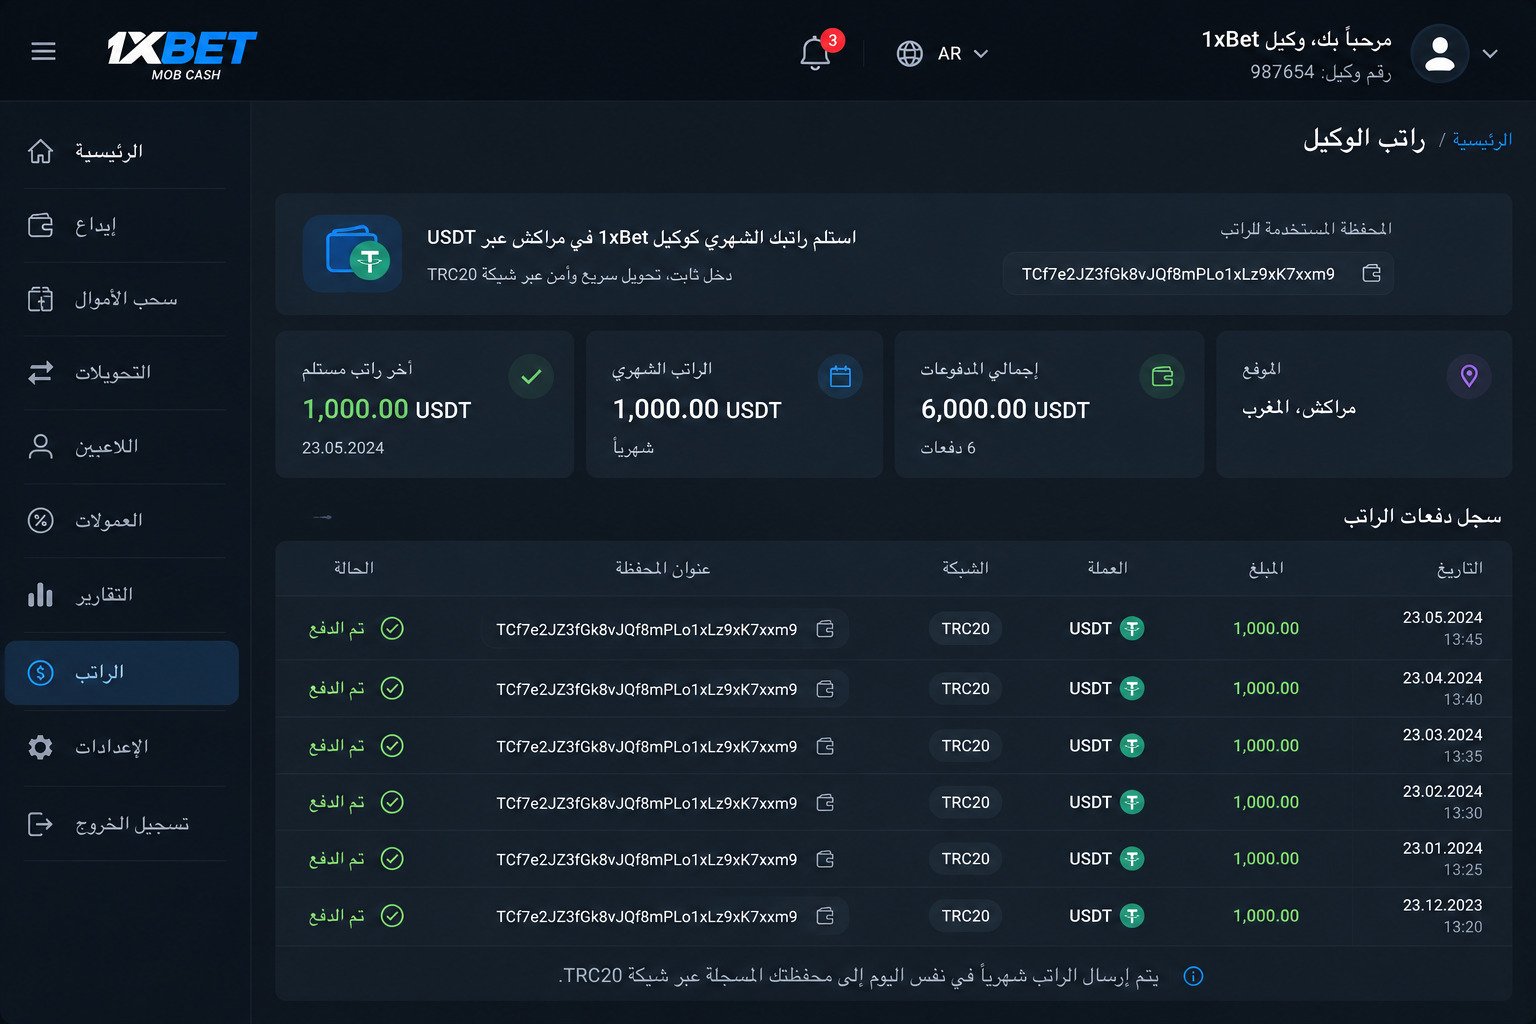Click paid status check in 23.02.2024 row
Viewport: 1536px width, 1024px height.
392,802
